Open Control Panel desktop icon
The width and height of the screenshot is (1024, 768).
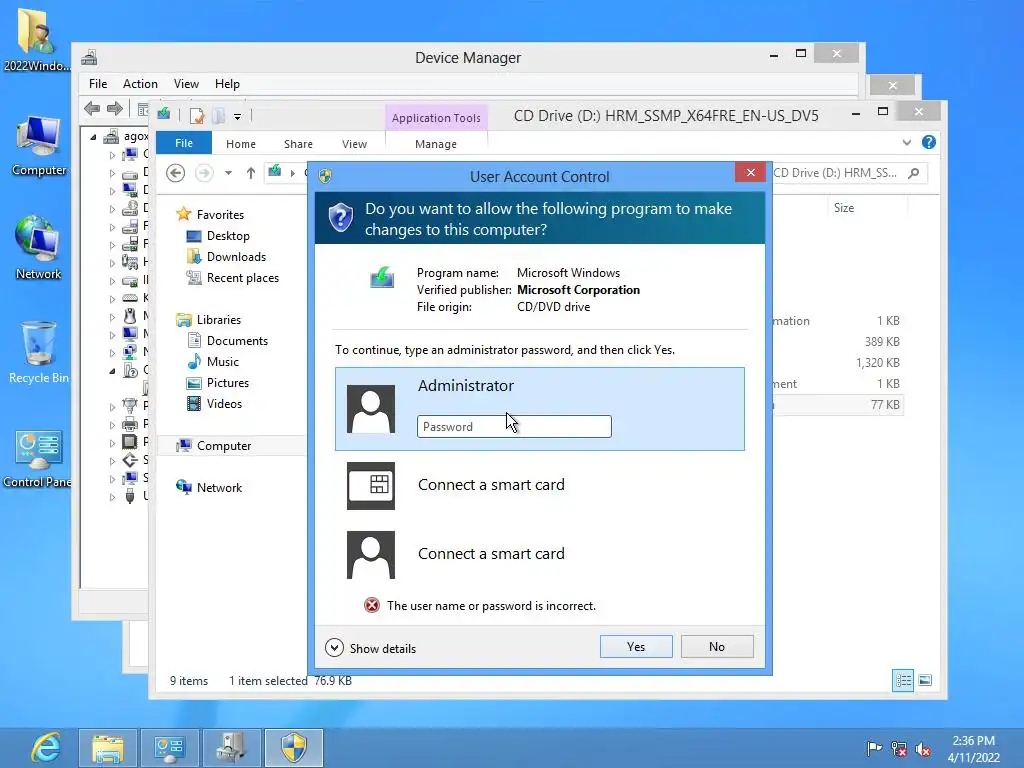(x=38, y=458)
